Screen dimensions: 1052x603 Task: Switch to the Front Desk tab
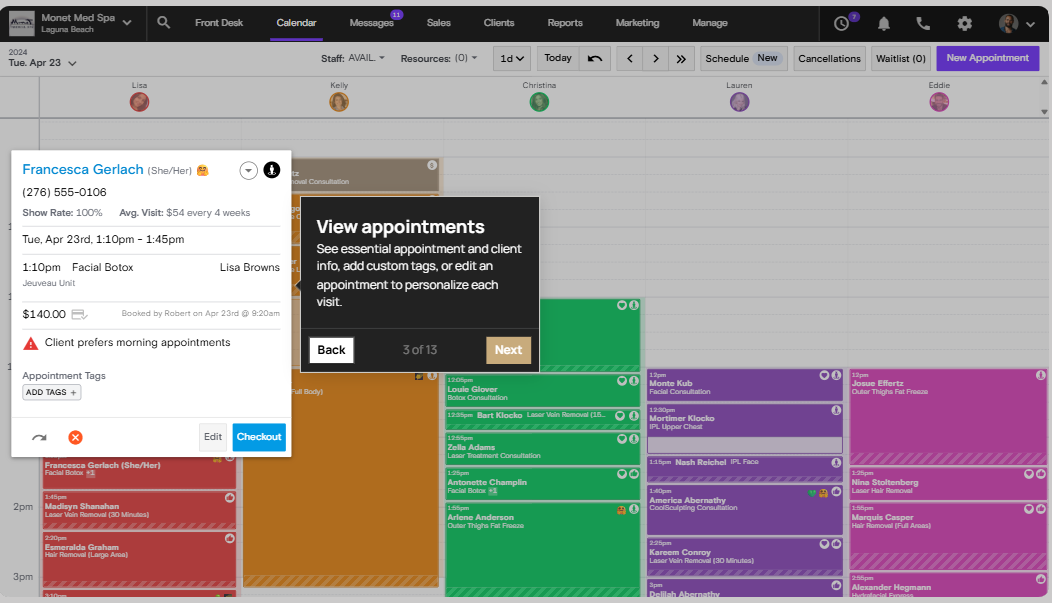coord(219,23)
